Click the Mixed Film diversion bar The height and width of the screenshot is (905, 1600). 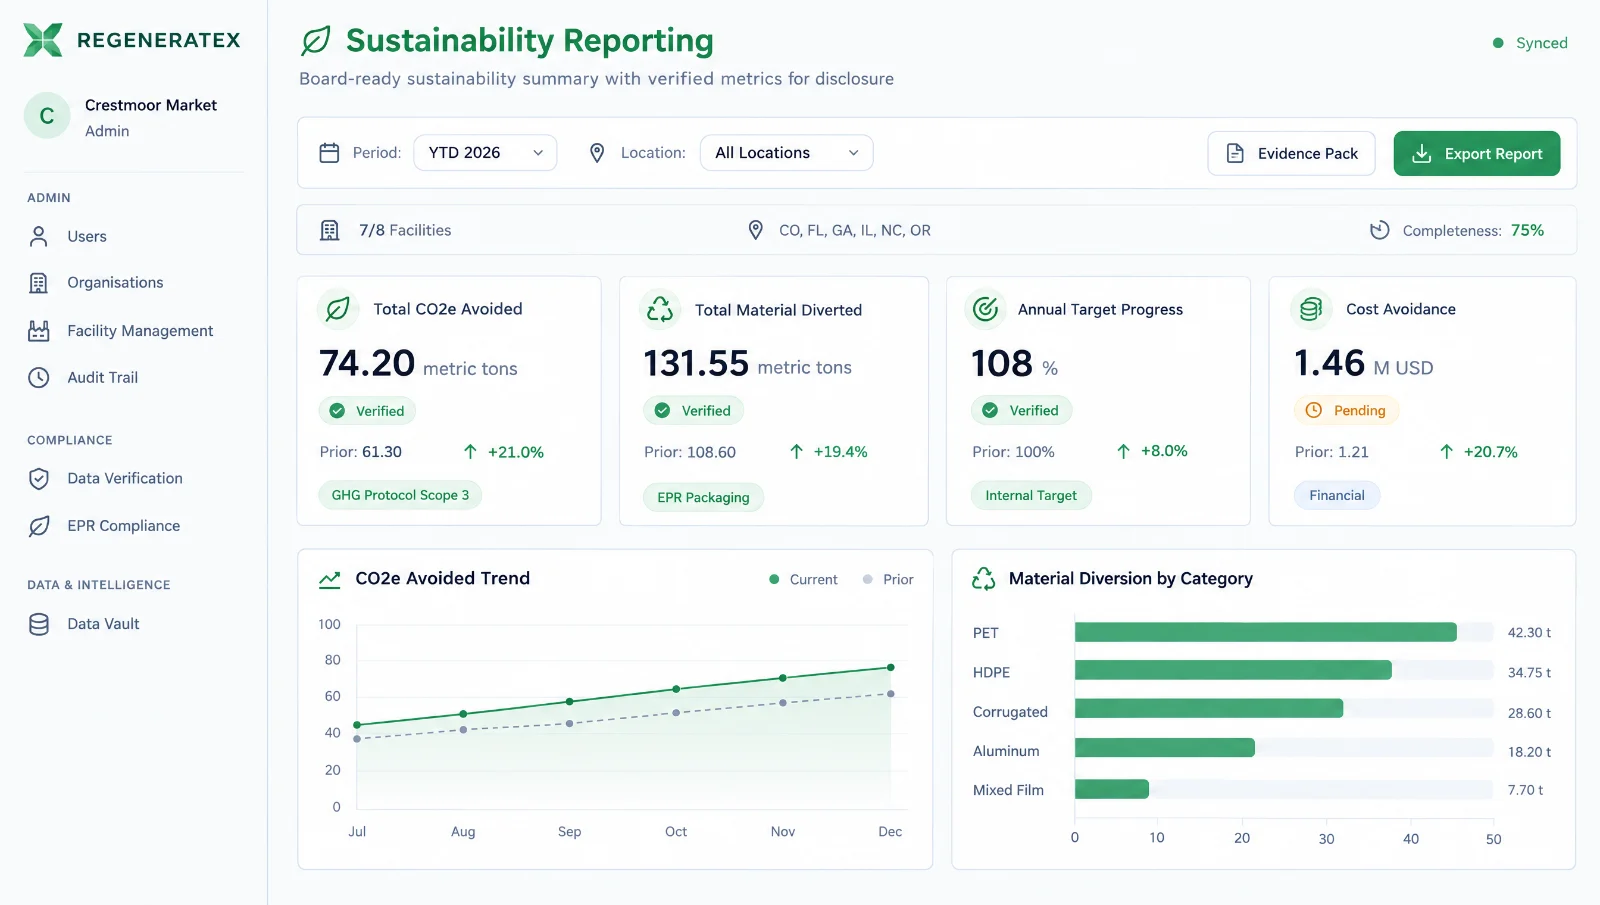1112,789
